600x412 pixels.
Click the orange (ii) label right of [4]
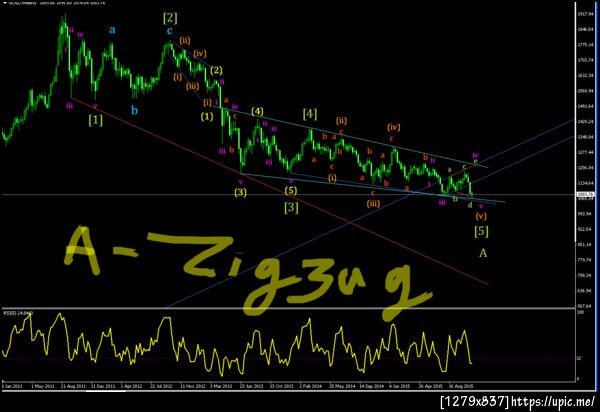(x=341, y=121)
